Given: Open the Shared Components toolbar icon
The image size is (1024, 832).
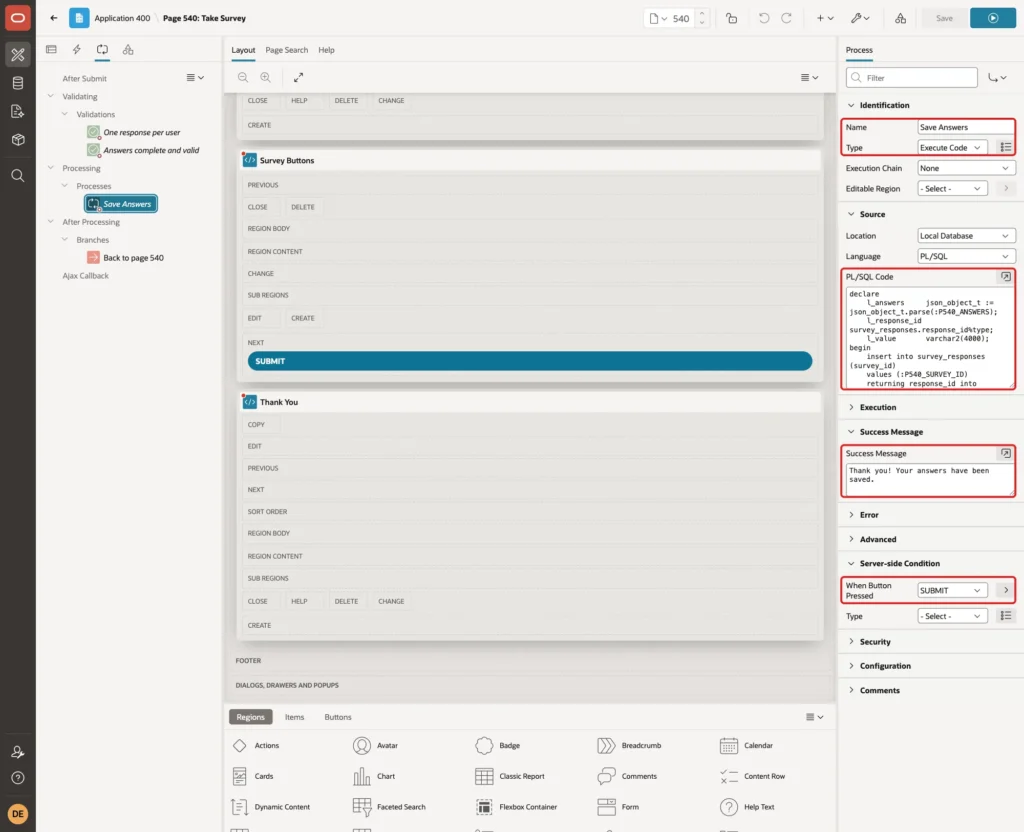Looking at the screenshot, I should [900, 18].
